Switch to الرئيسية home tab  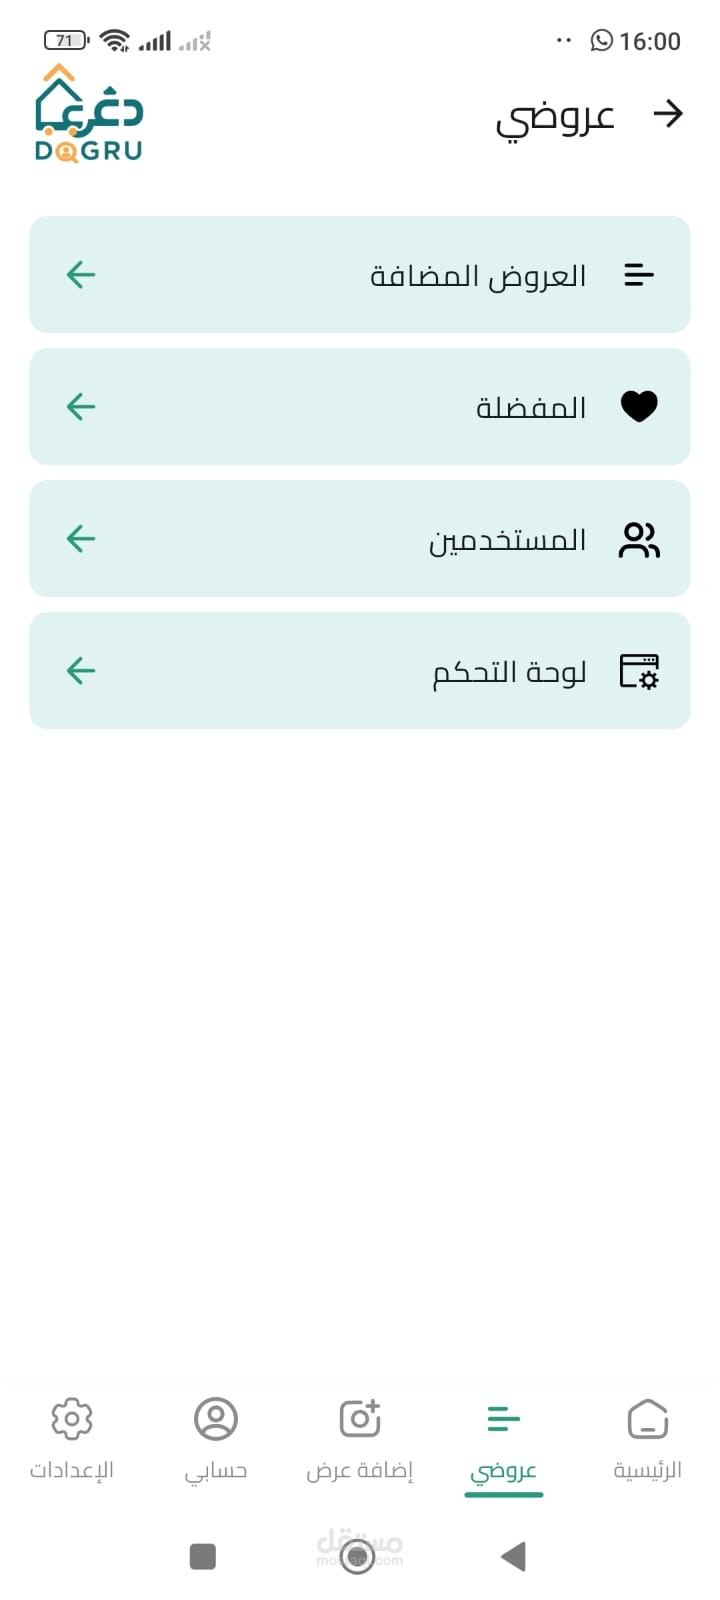click(647, 1438)
